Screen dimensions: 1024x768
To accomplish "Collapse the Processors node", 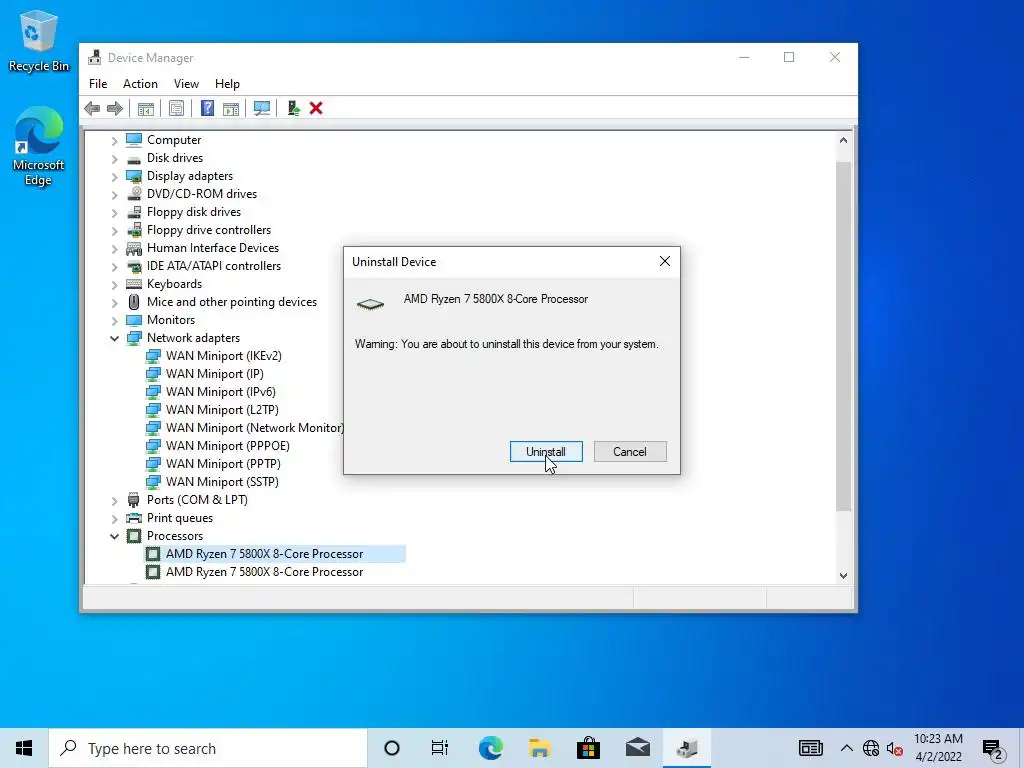I will 114,536.
